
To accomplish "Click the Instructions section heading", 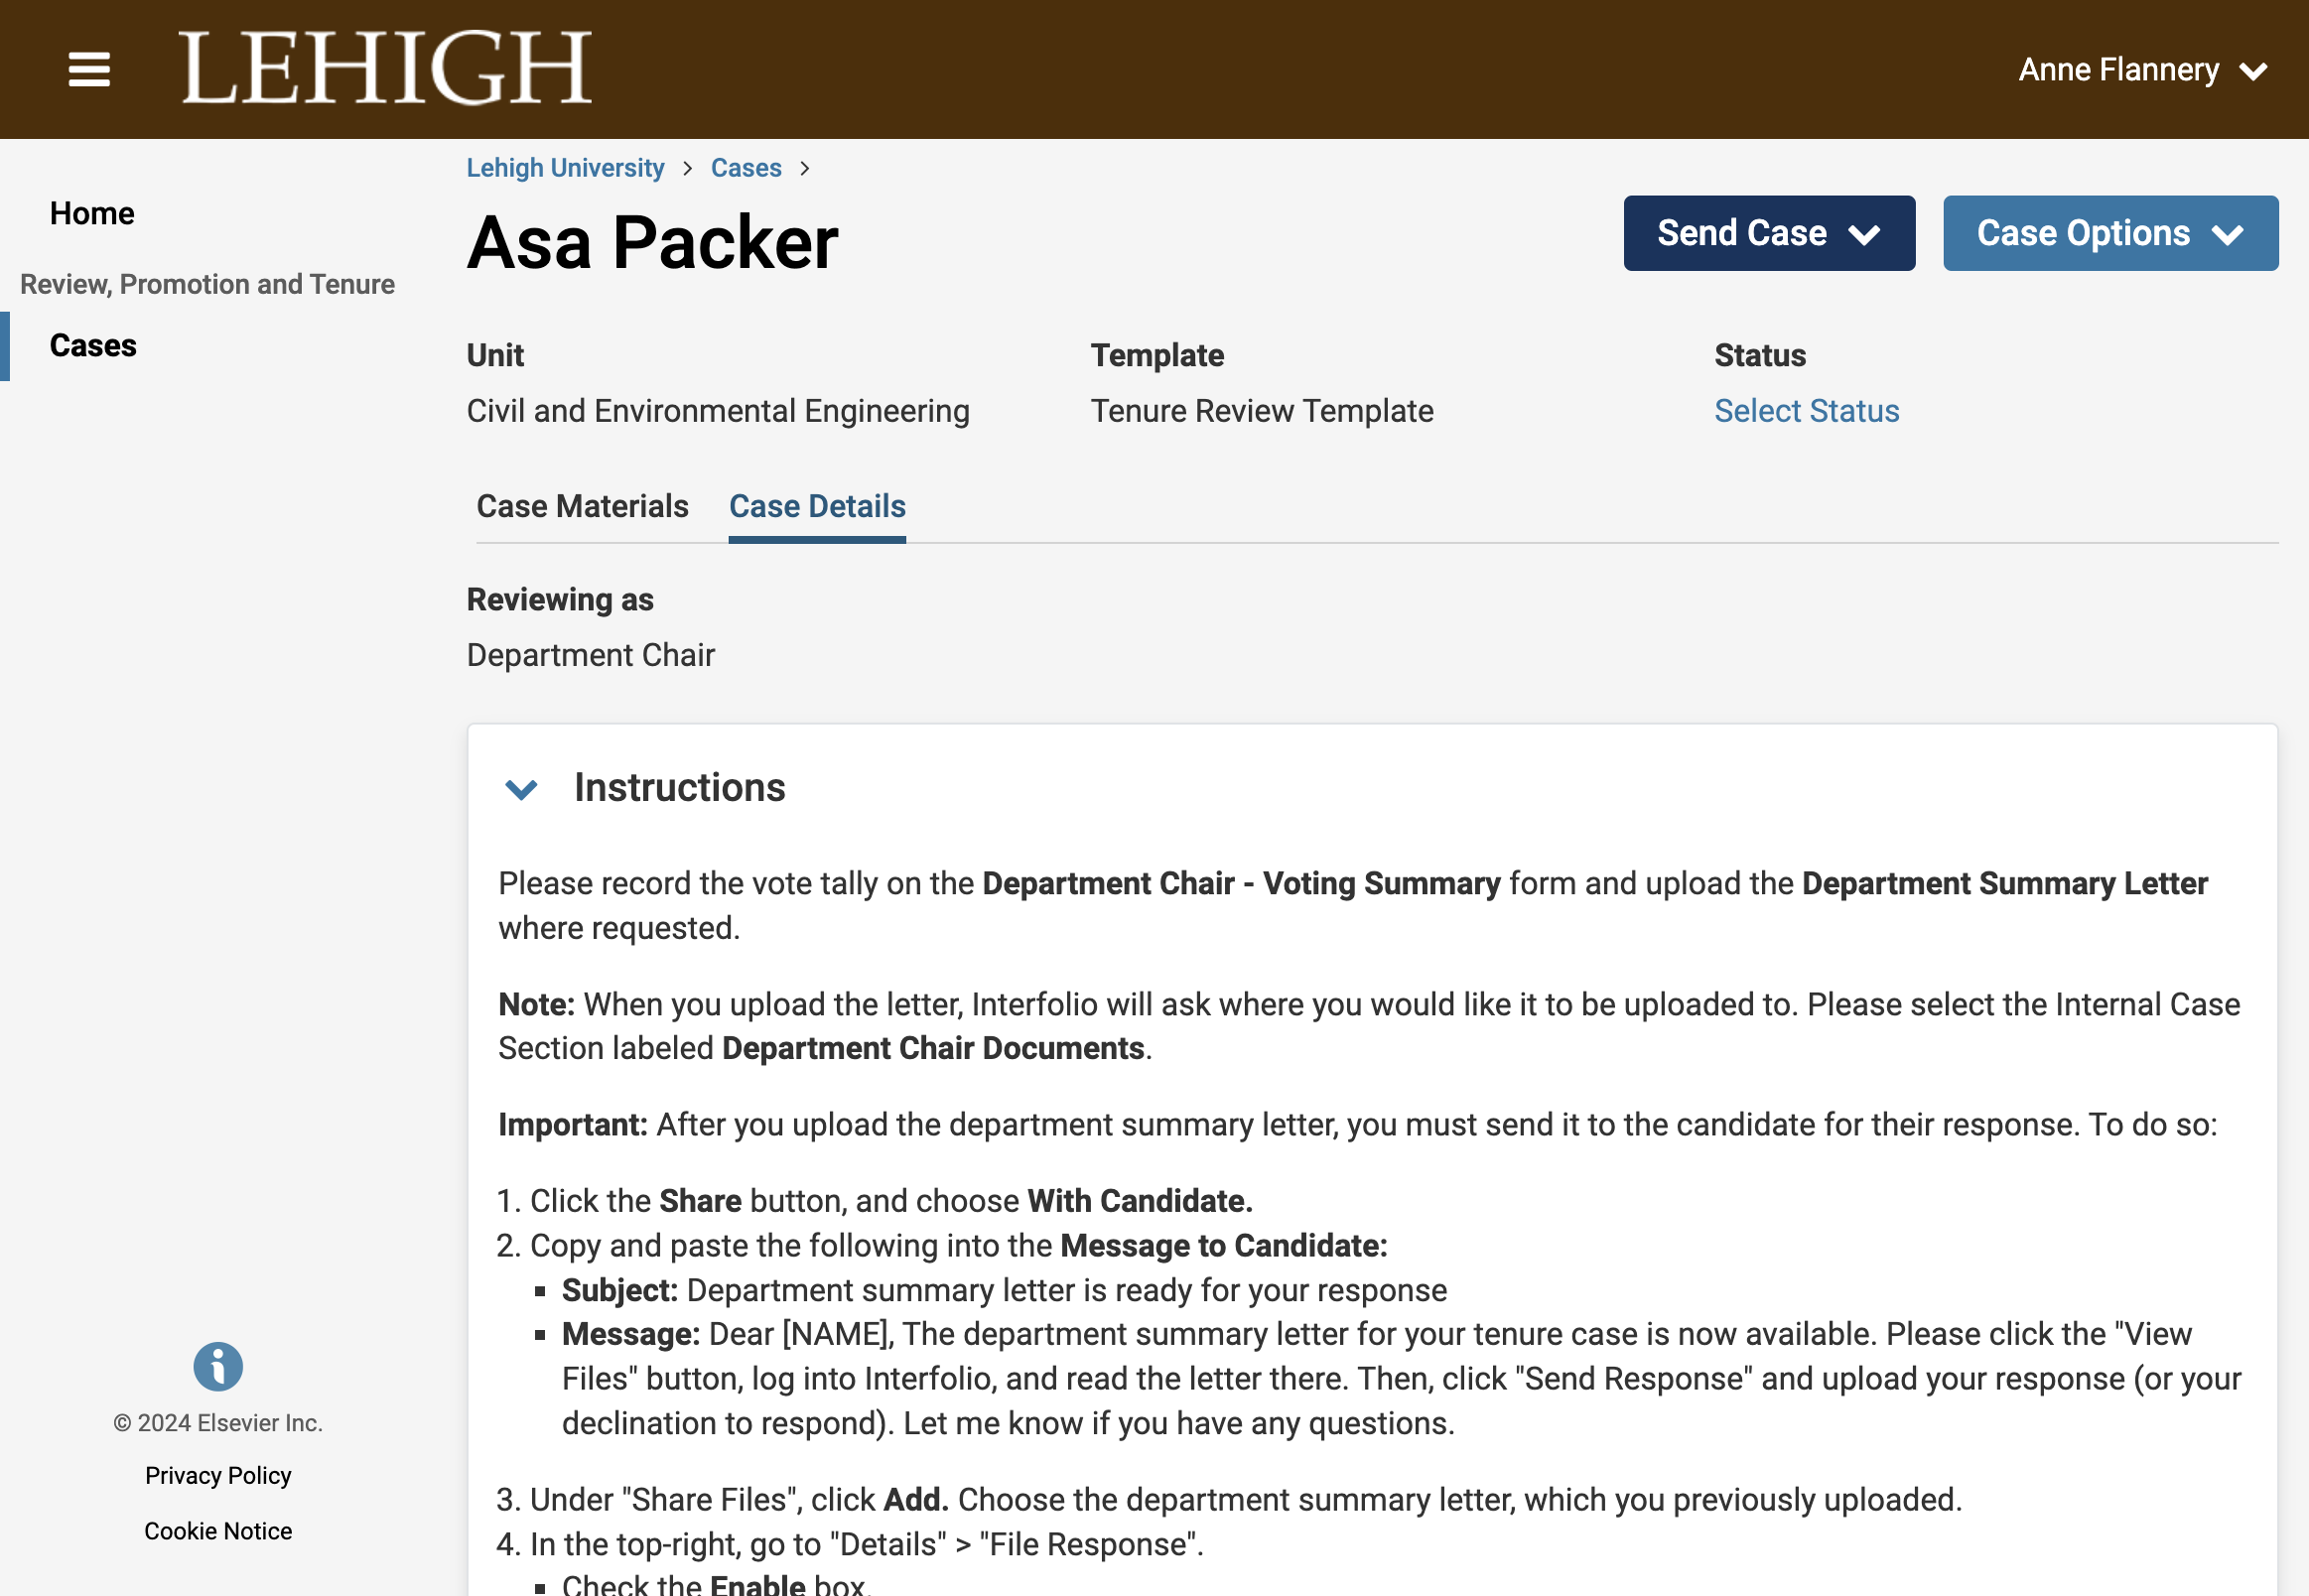I will point(679,788).
